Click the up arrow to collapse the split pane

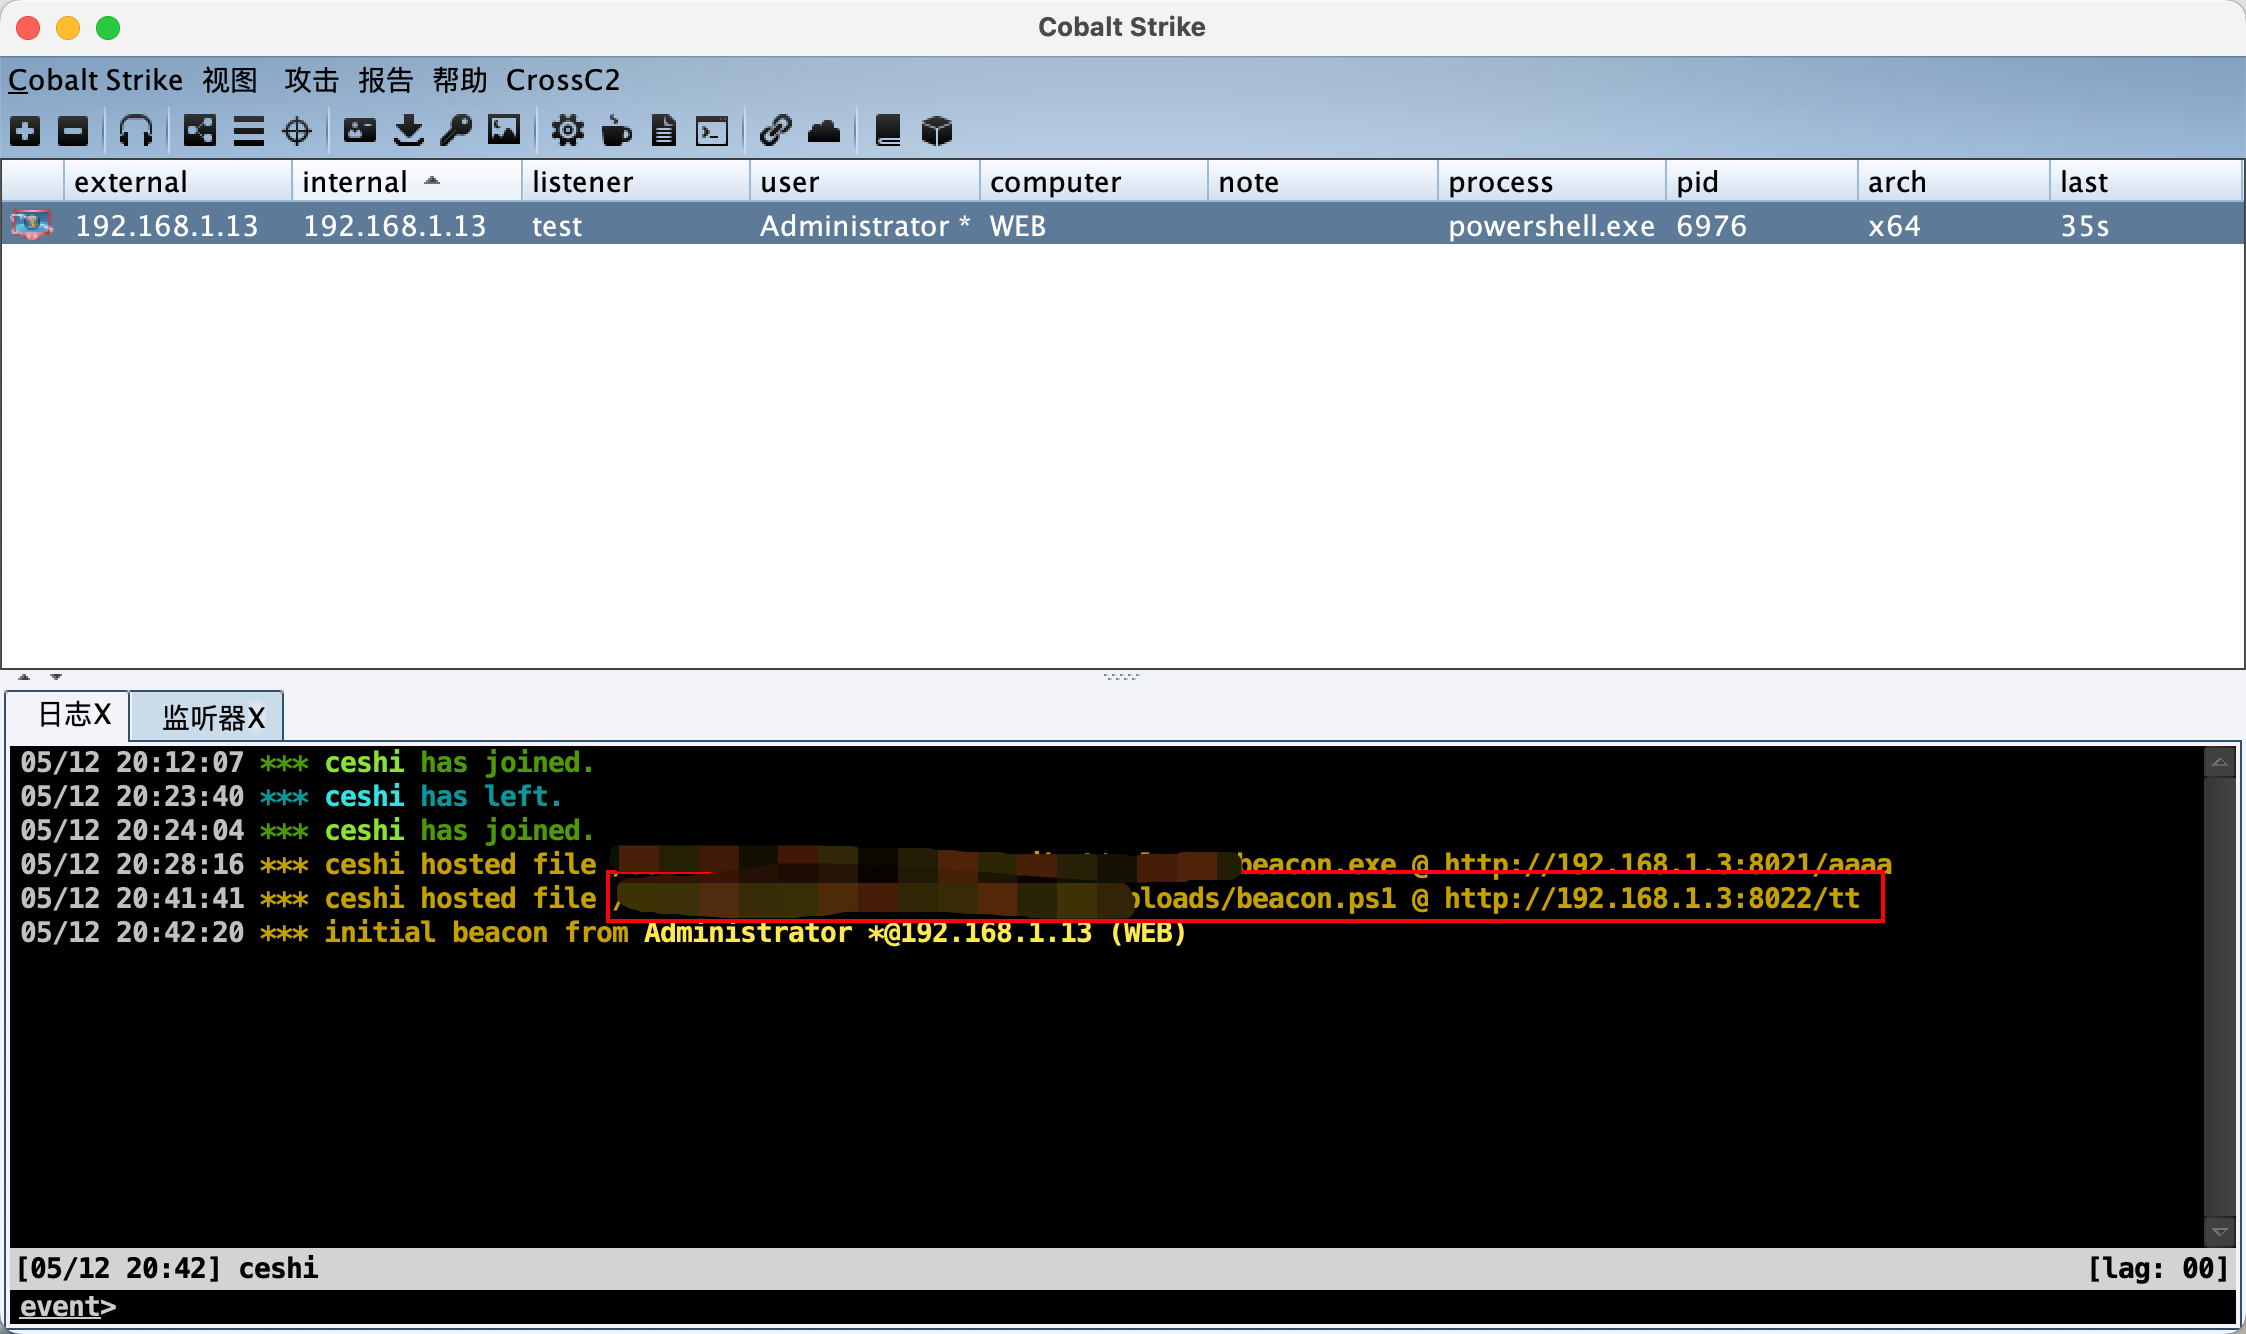(x=24, y=677)
